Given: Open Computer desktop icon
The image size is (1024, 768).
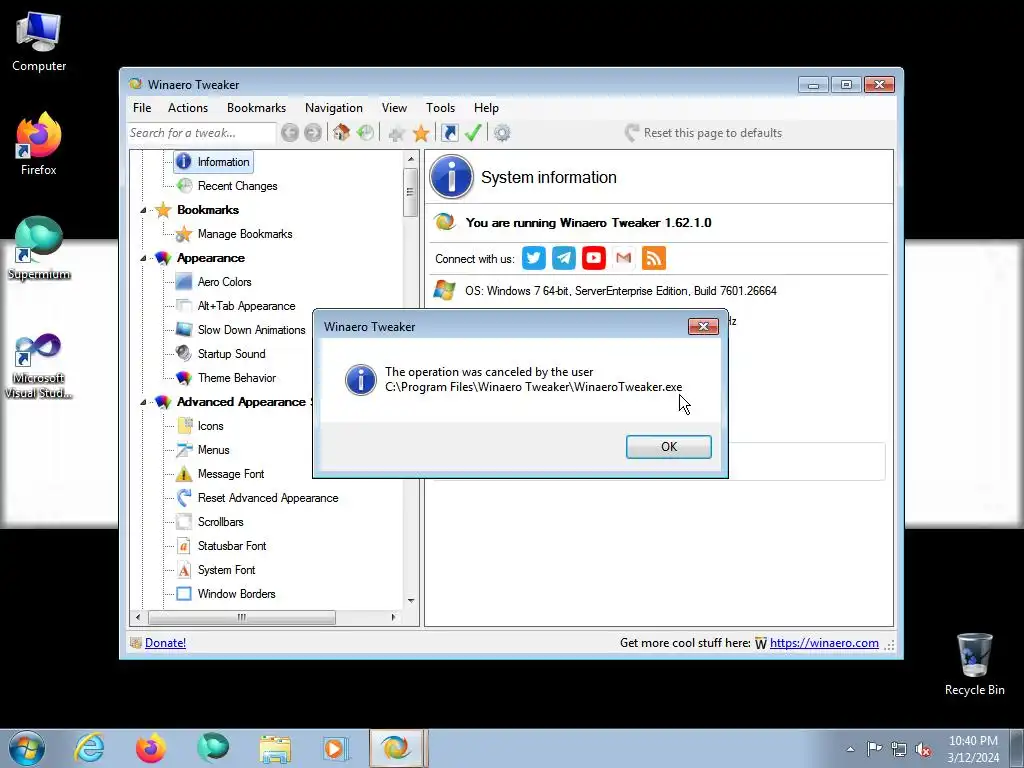Looking at the screenshot, I should coord(39,42).
